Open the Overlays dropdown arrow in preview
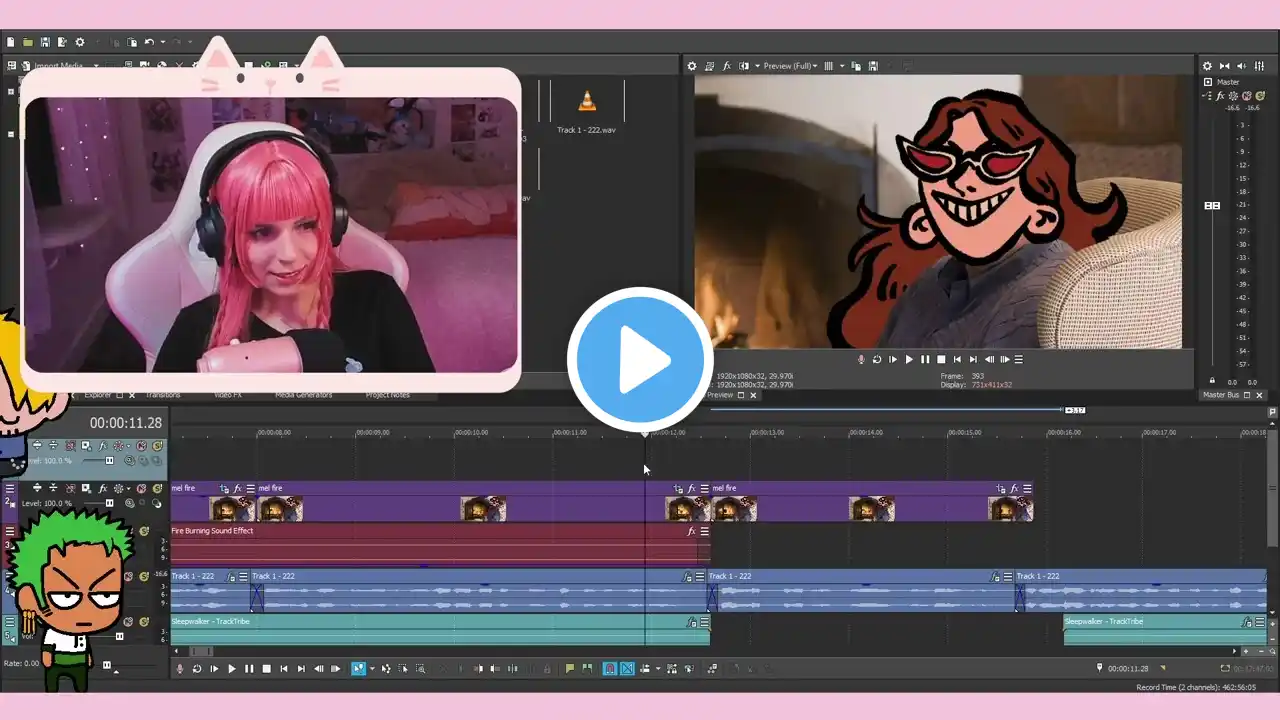The image size is (1280, 720). click(x=842, y=66)
